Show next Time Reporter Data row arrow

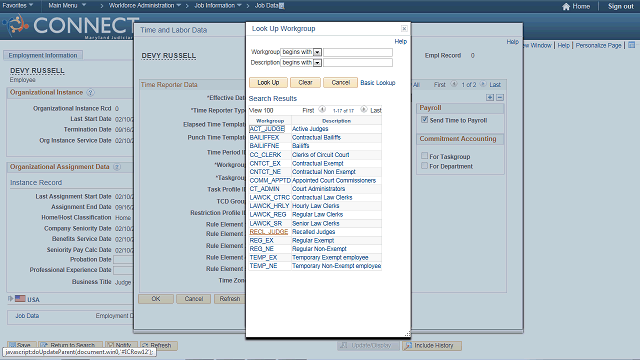point(483,84)
